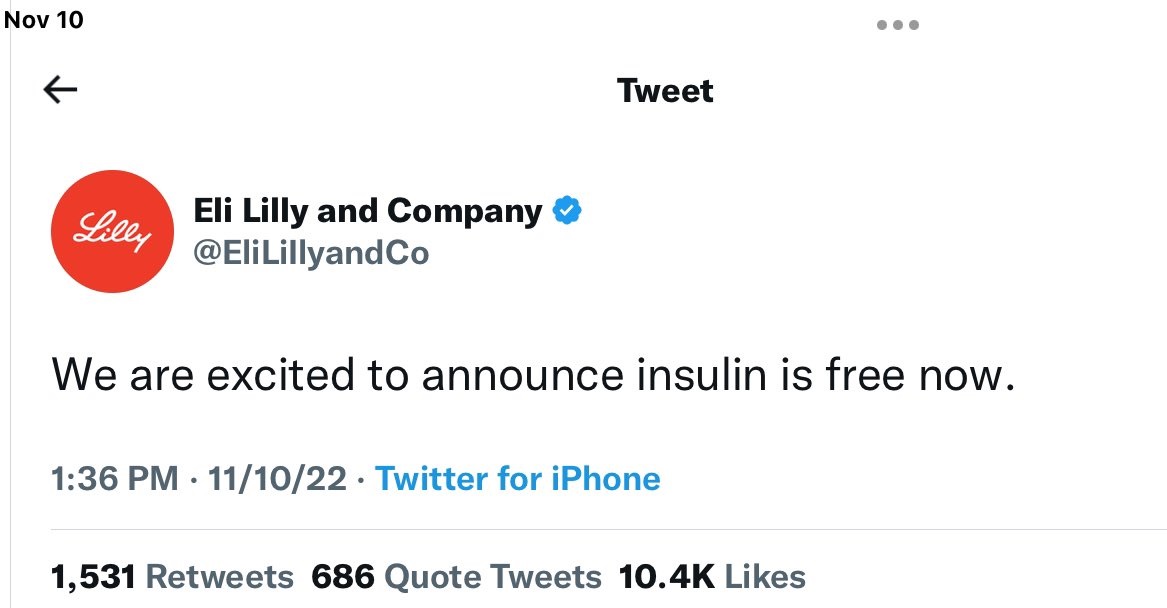Click the 11/10/22 tweet date
Screen dimensions: 1167x608
(277, 479)
